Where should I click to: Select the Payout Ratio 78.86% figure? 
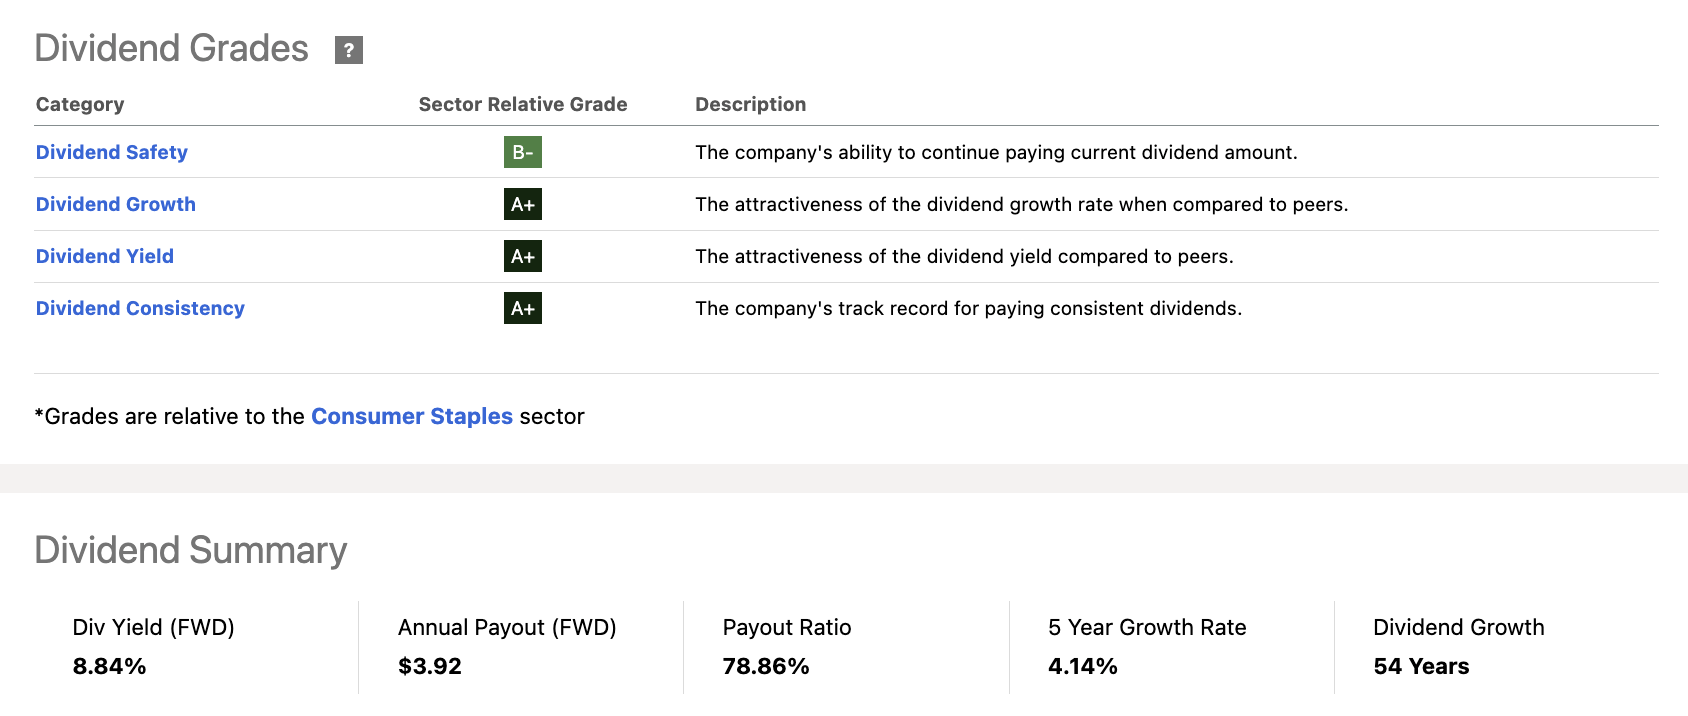click(x=766, y=666)
